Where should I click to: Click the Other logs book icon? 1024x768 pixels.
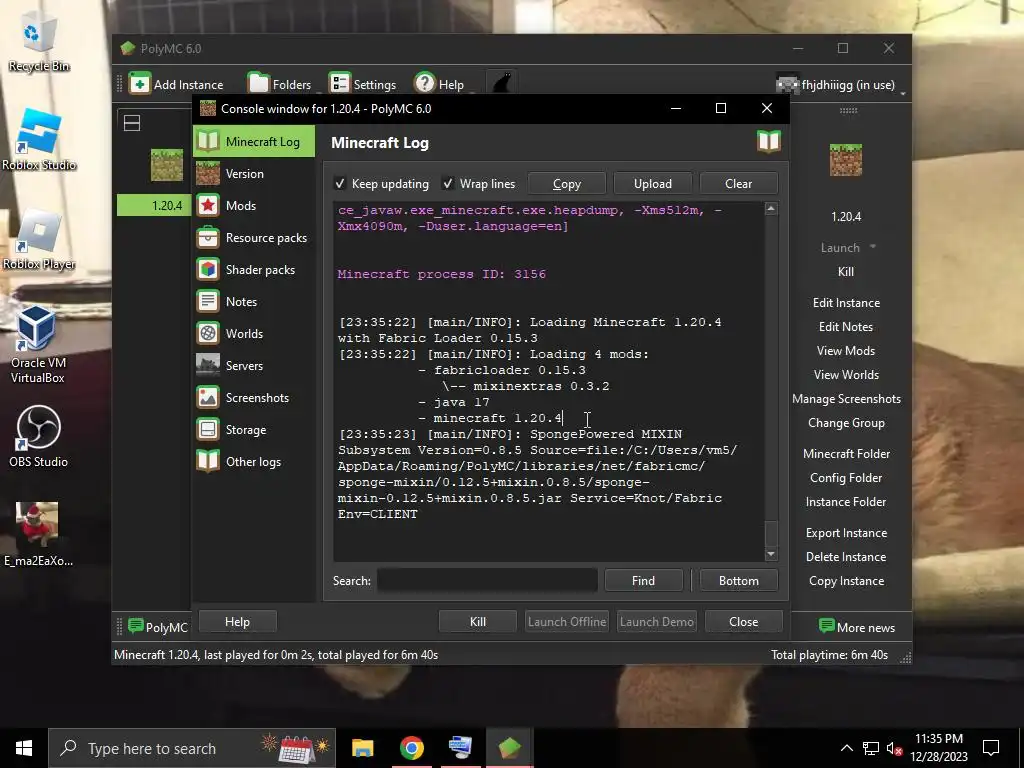coord(208,462)
